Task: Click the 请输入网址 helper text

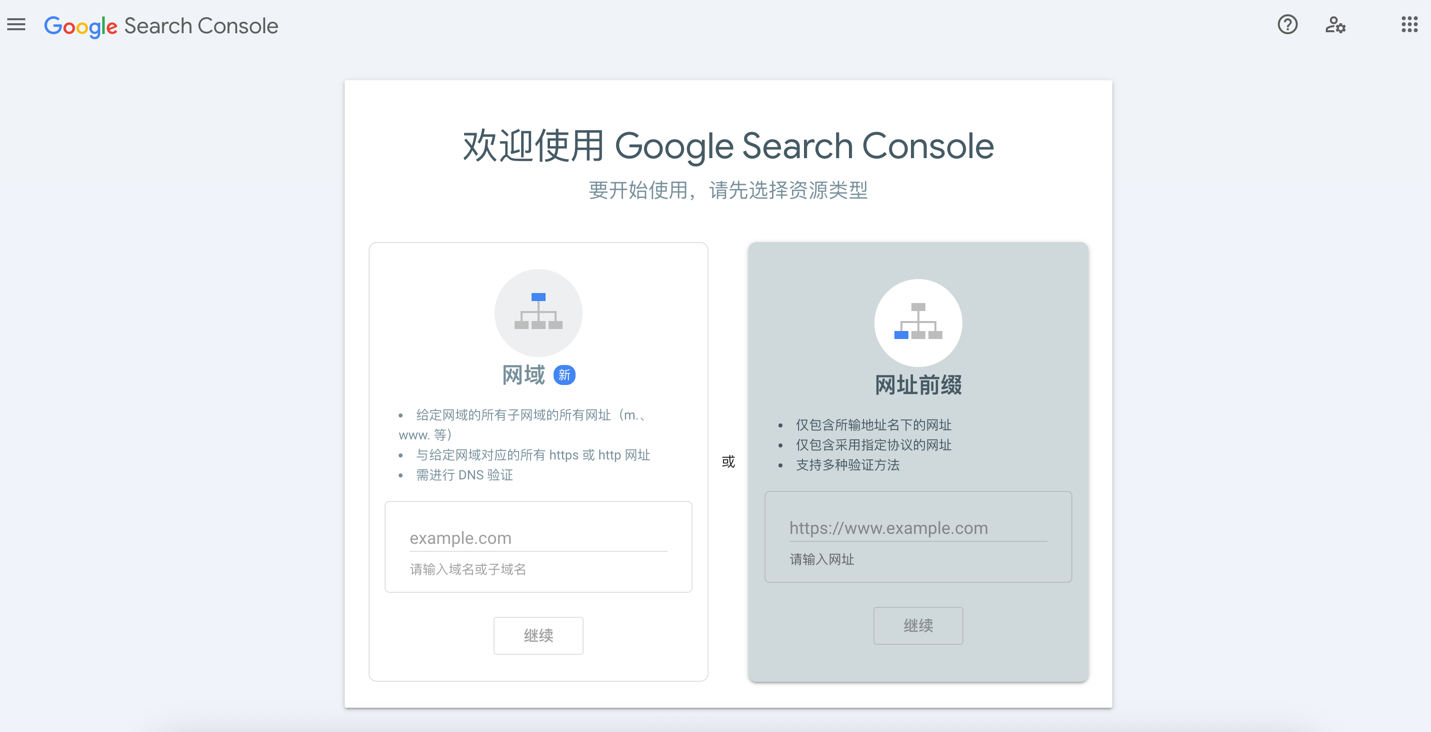Action: 821,560
